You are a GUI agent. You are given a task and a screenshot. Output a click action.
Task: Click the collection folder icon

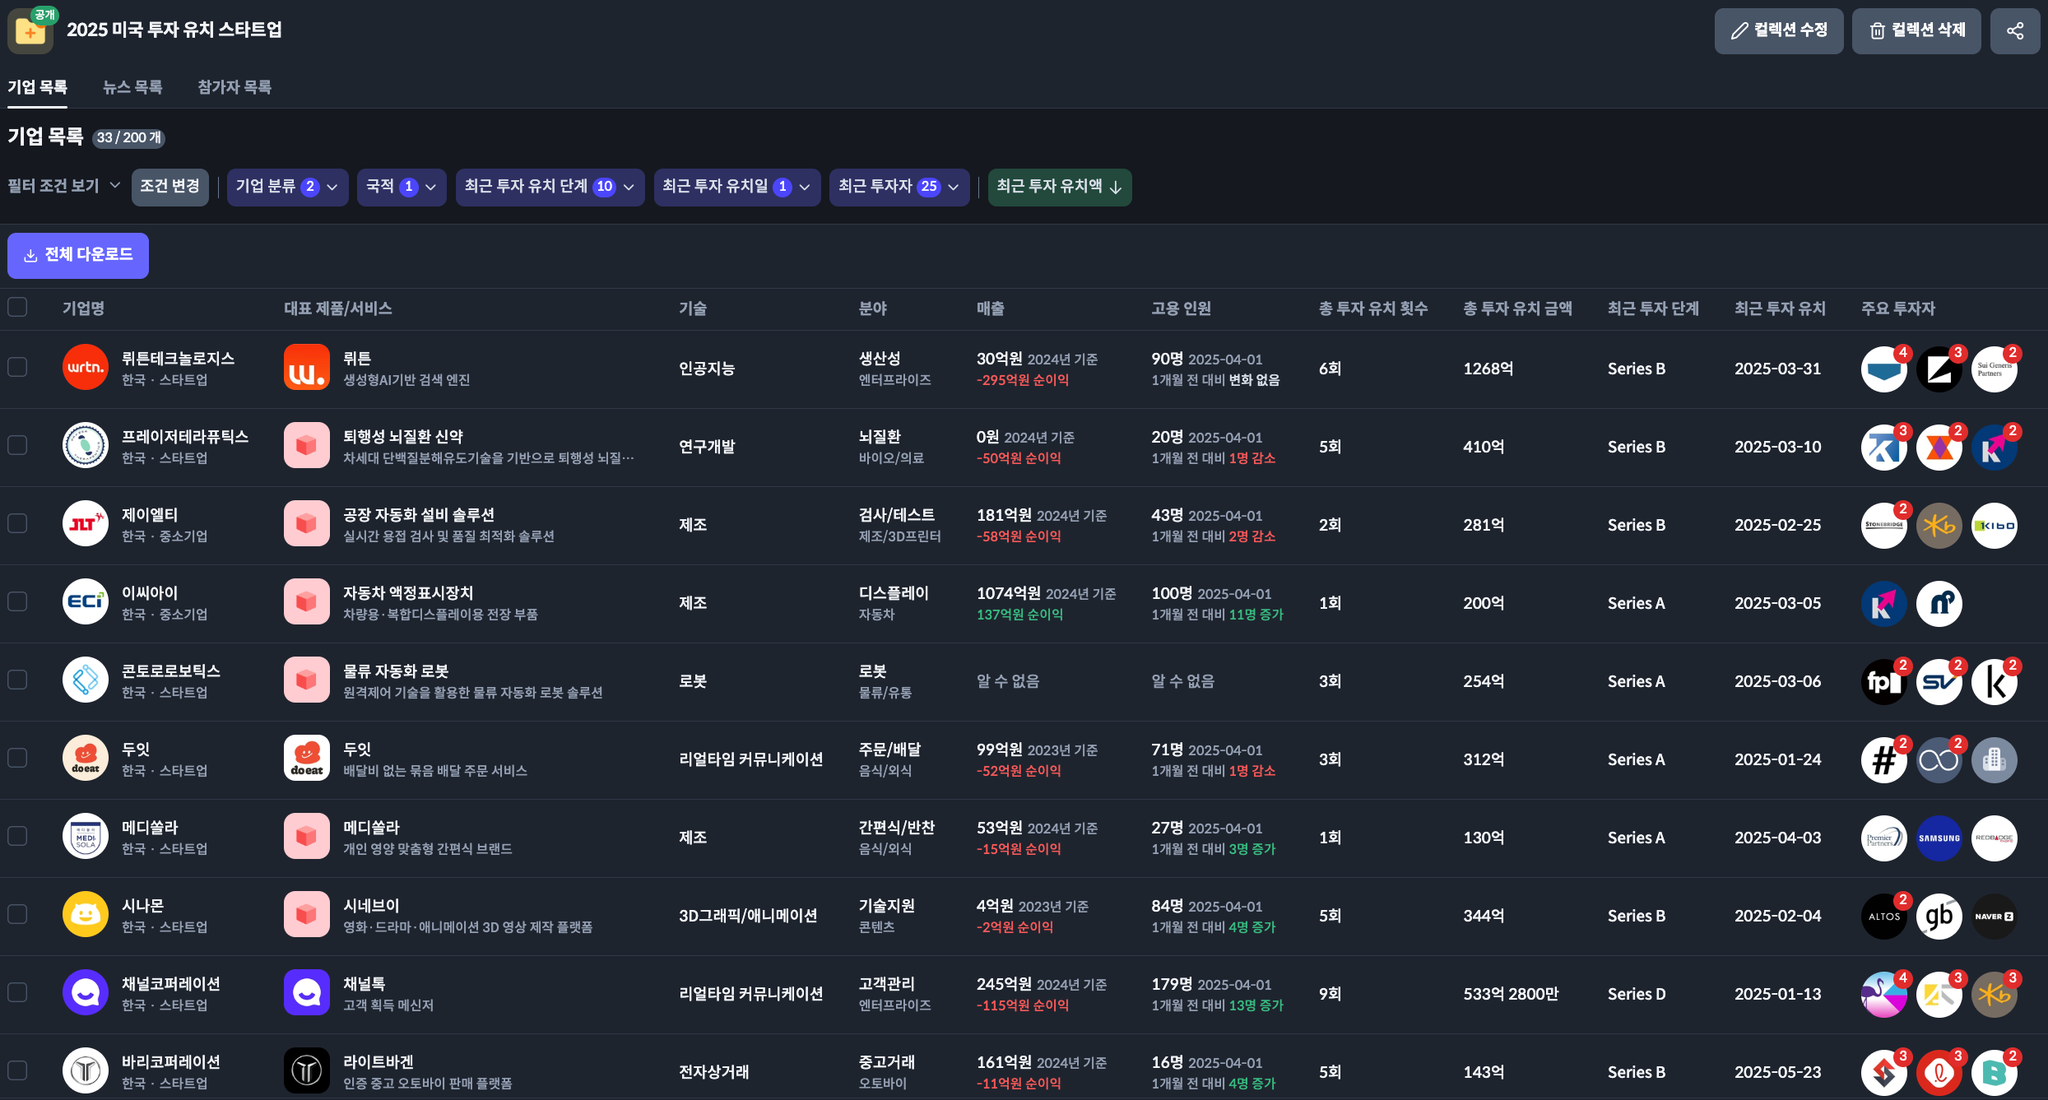pos(30,31)
